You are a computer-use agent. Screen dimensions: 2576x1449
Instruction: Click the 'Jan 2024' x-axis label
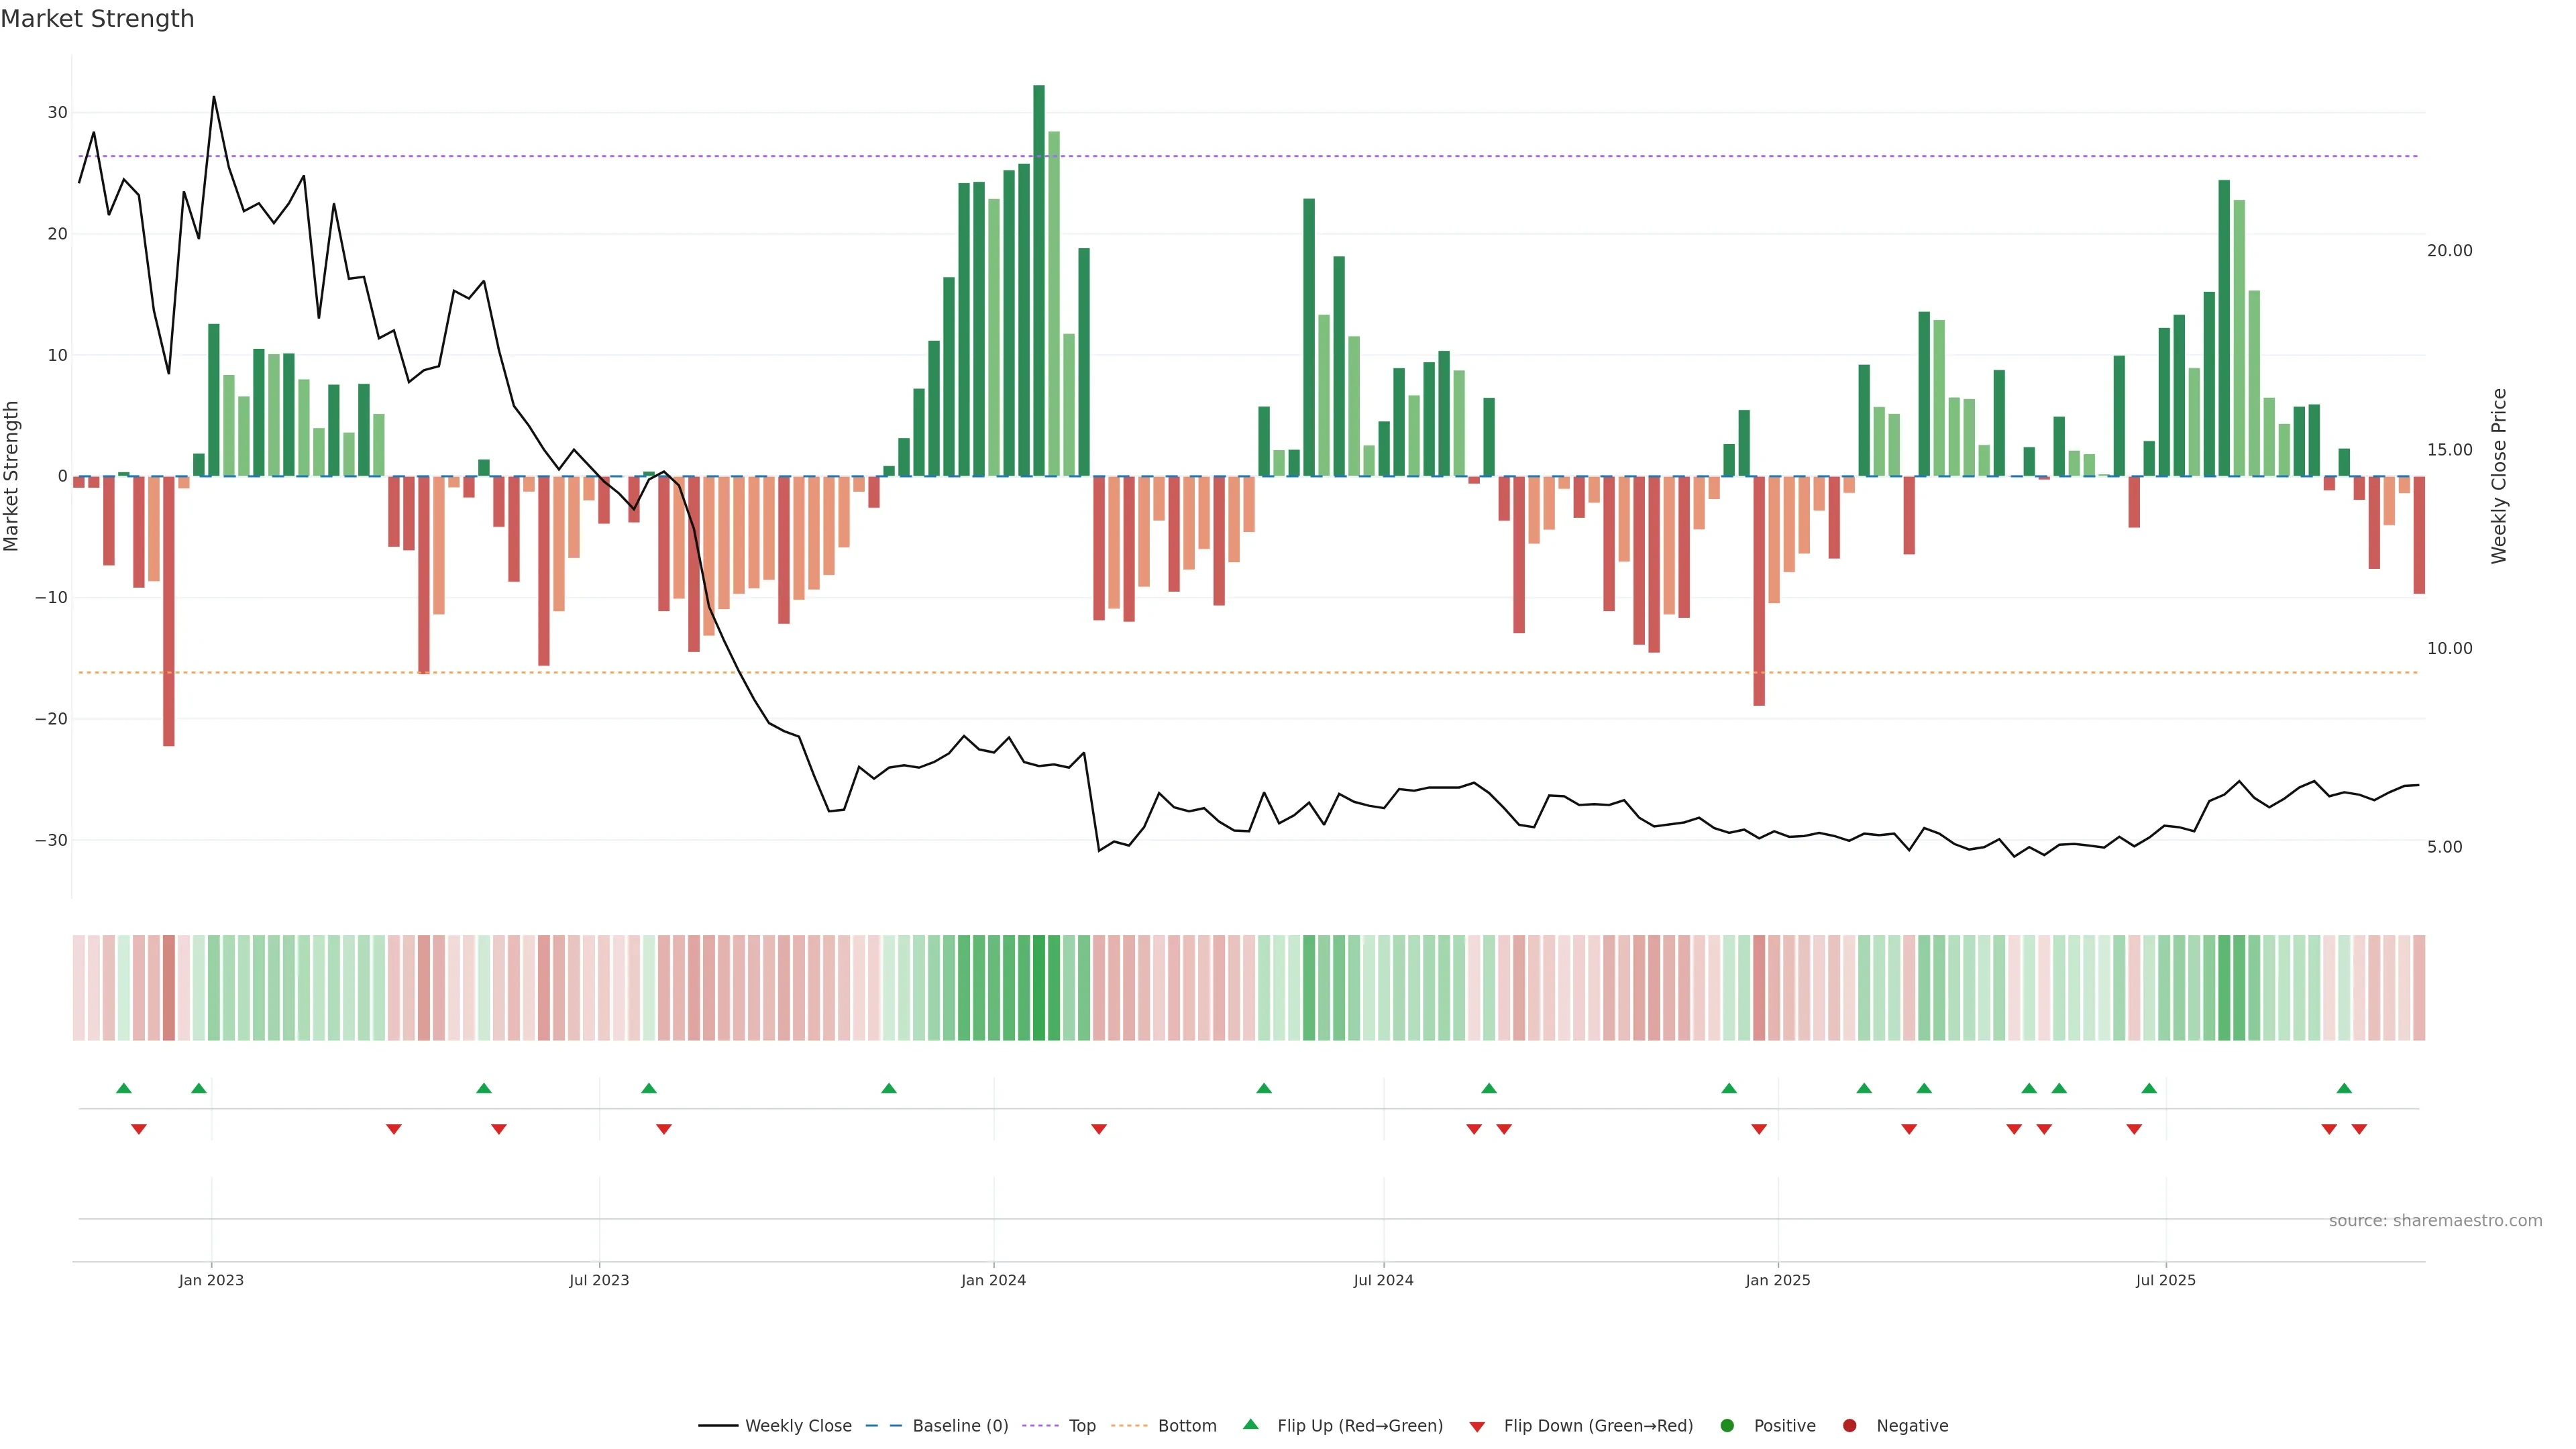point(993,1280)
